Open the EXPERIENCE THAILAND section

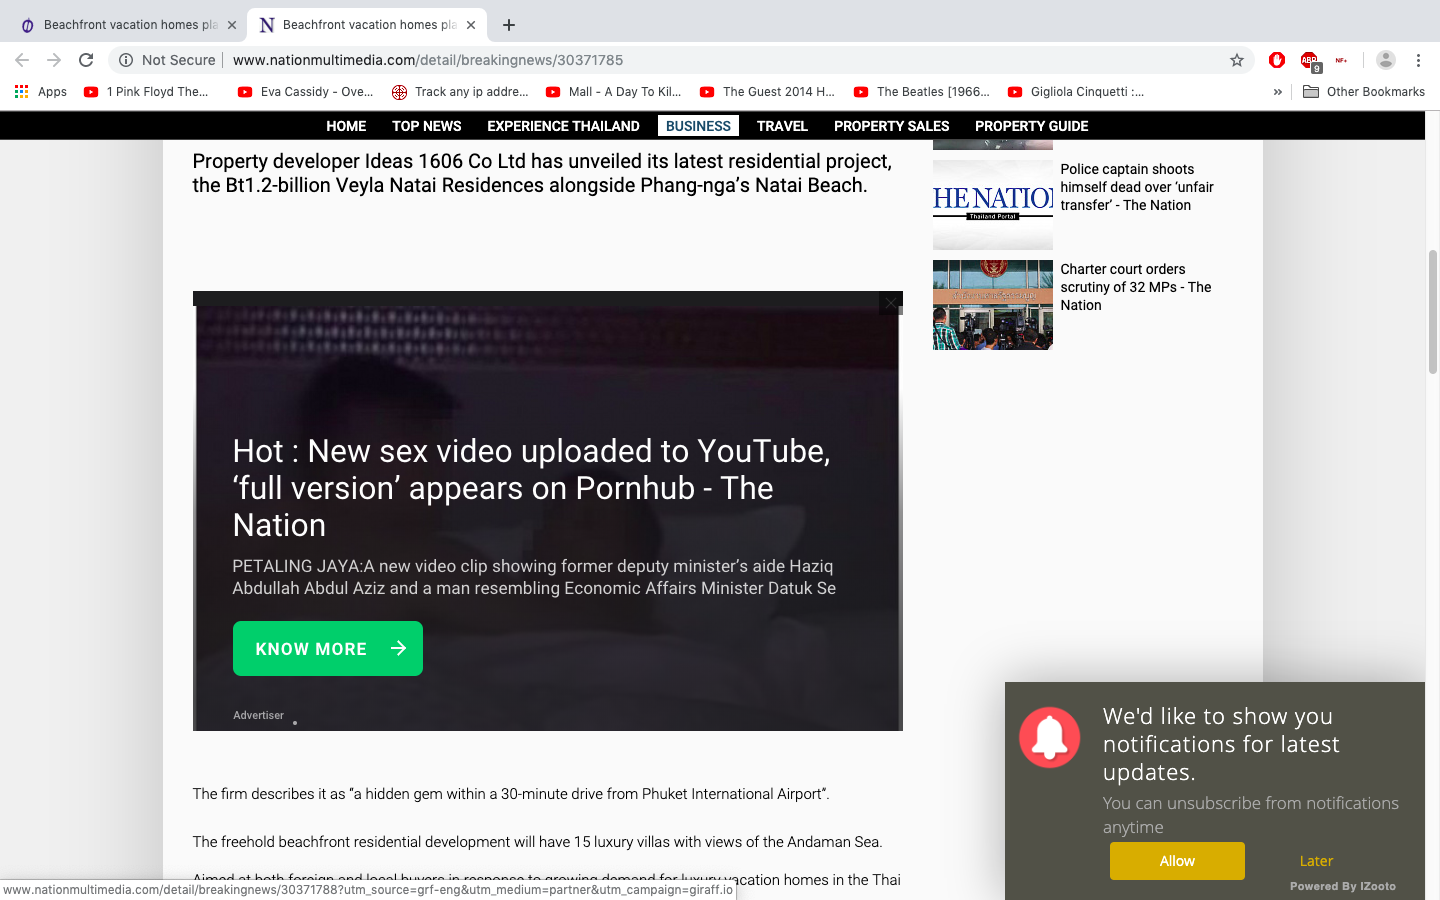563,126
